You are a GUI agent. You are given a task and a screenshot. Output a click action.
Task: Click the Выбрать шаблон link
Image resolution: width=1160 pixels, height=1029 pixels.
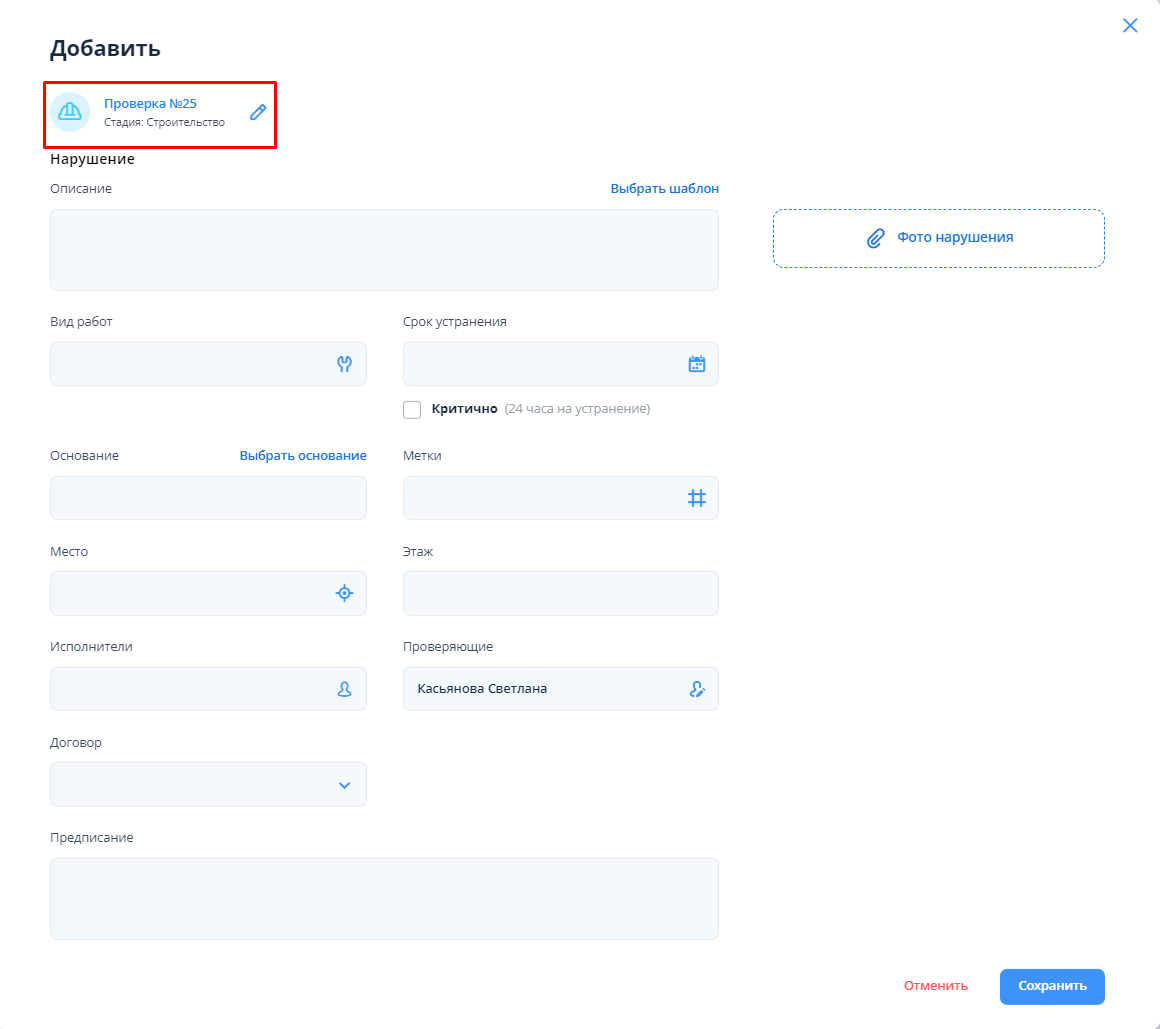664,189
